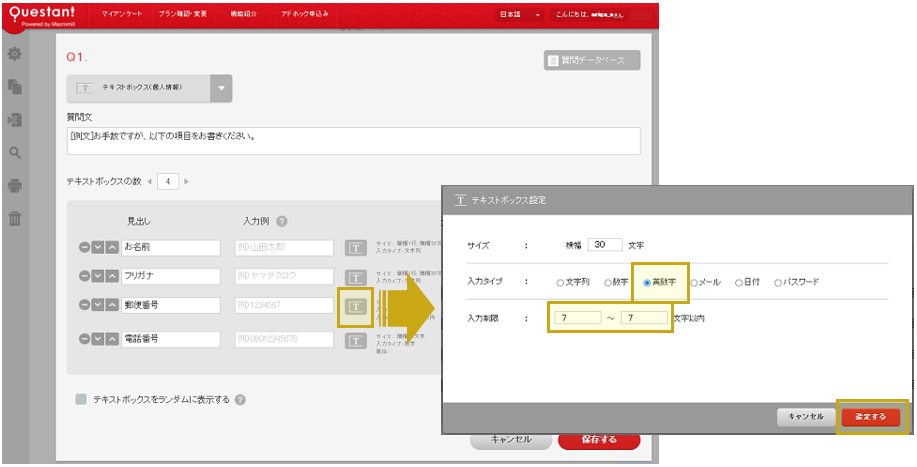Open 機能紹介 menu
This screenshot has height=467, width=917.
244,14
